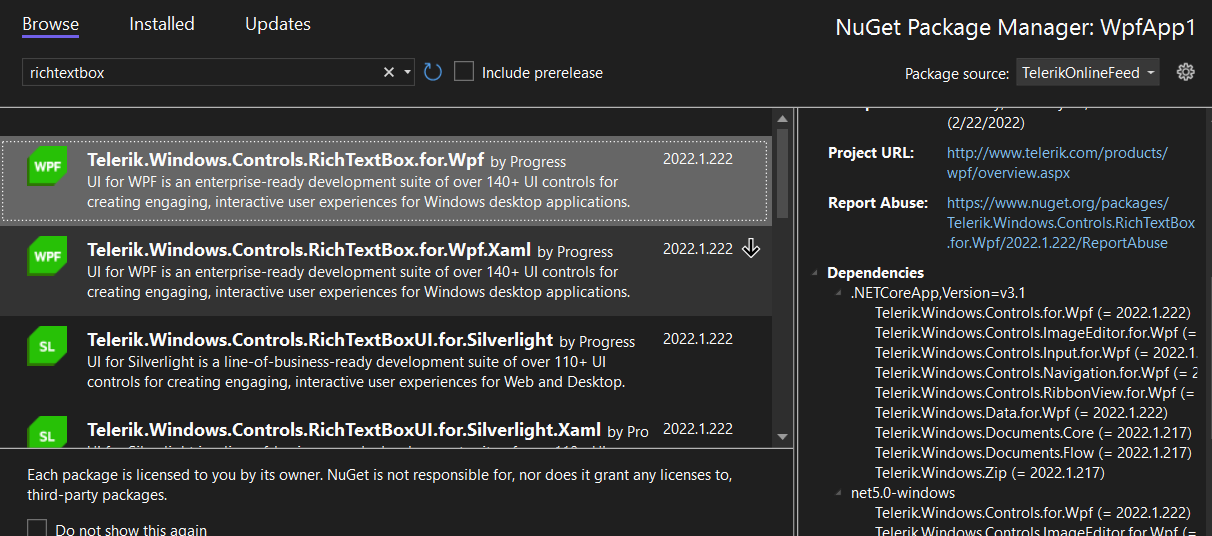The width and height of the screenshot is (1212, 536).
Task: Switch to the Updates tab
Action: pos(278,24)
